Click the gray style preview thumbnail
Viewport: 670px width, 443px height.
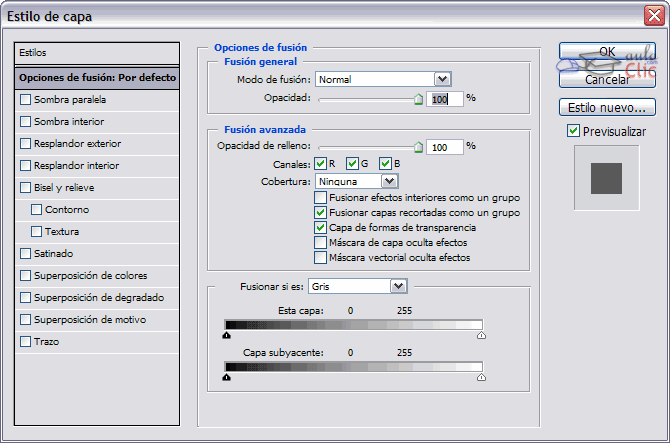[x=606, y=178]
